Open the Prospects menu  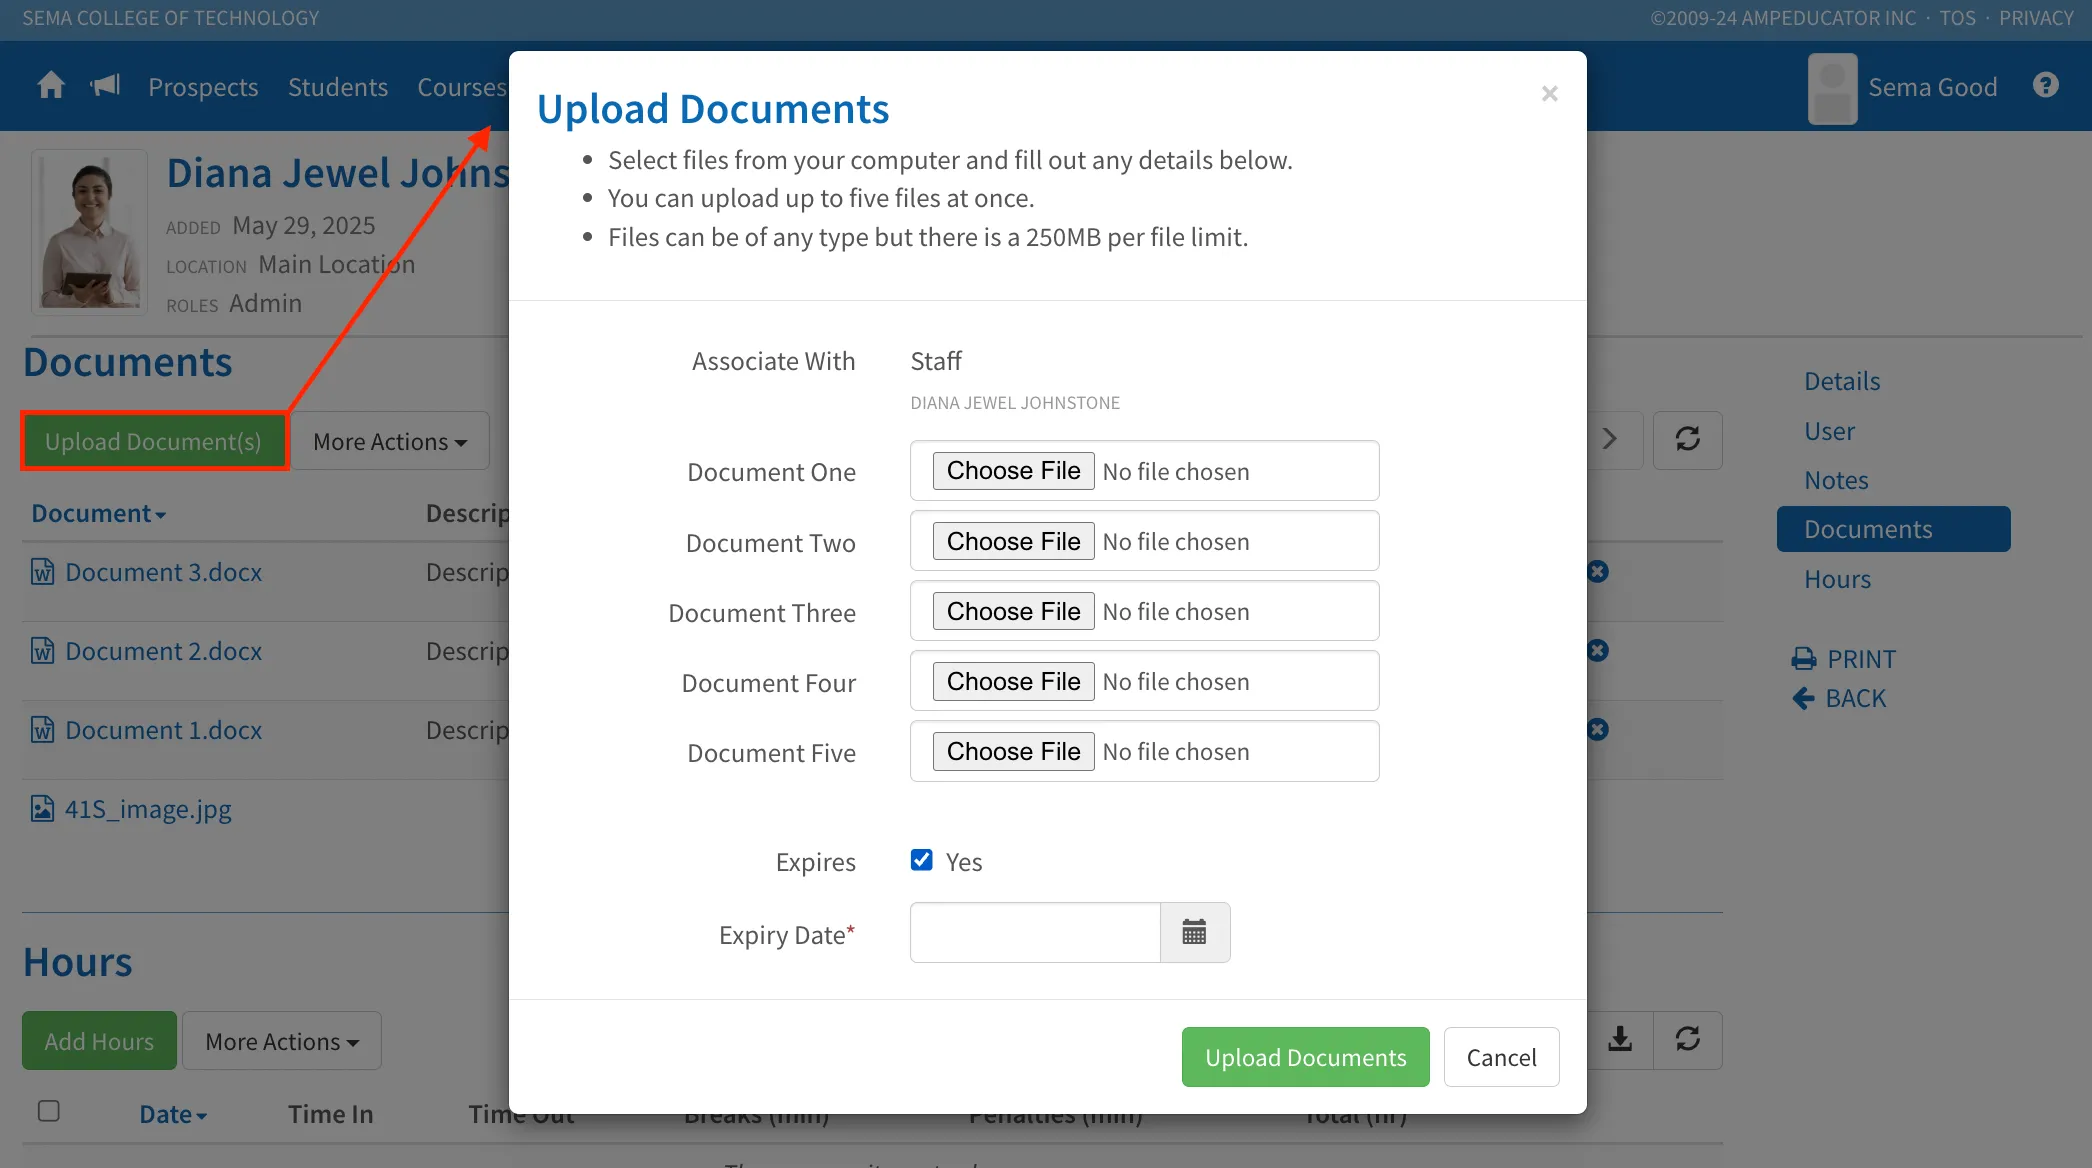tap(203, 87)
